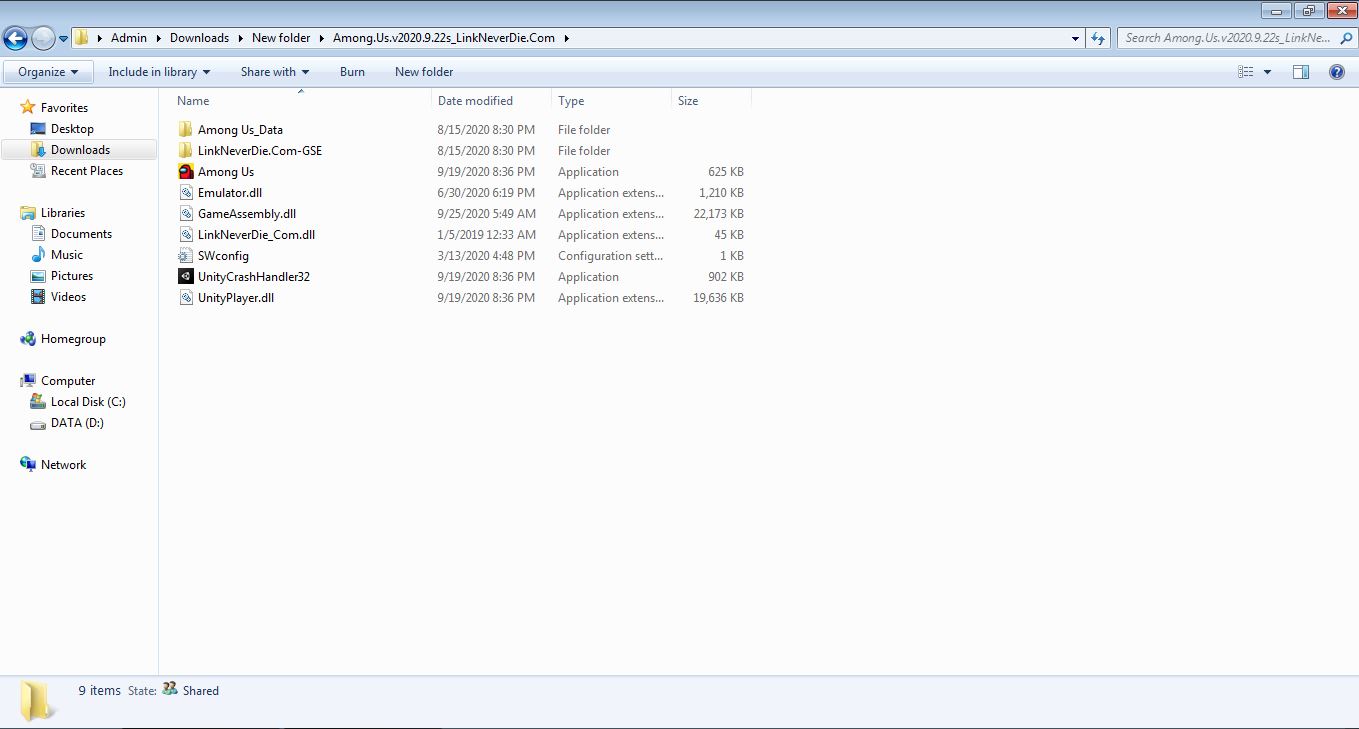The width and height of the screenshot is (1359, 729).
Task: Sort files by Date modified column
Action: tap(475, 101)
